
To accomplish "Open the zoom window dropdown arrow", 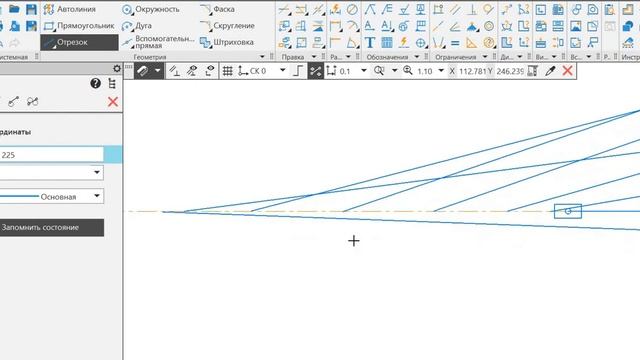I will point(394,71).
